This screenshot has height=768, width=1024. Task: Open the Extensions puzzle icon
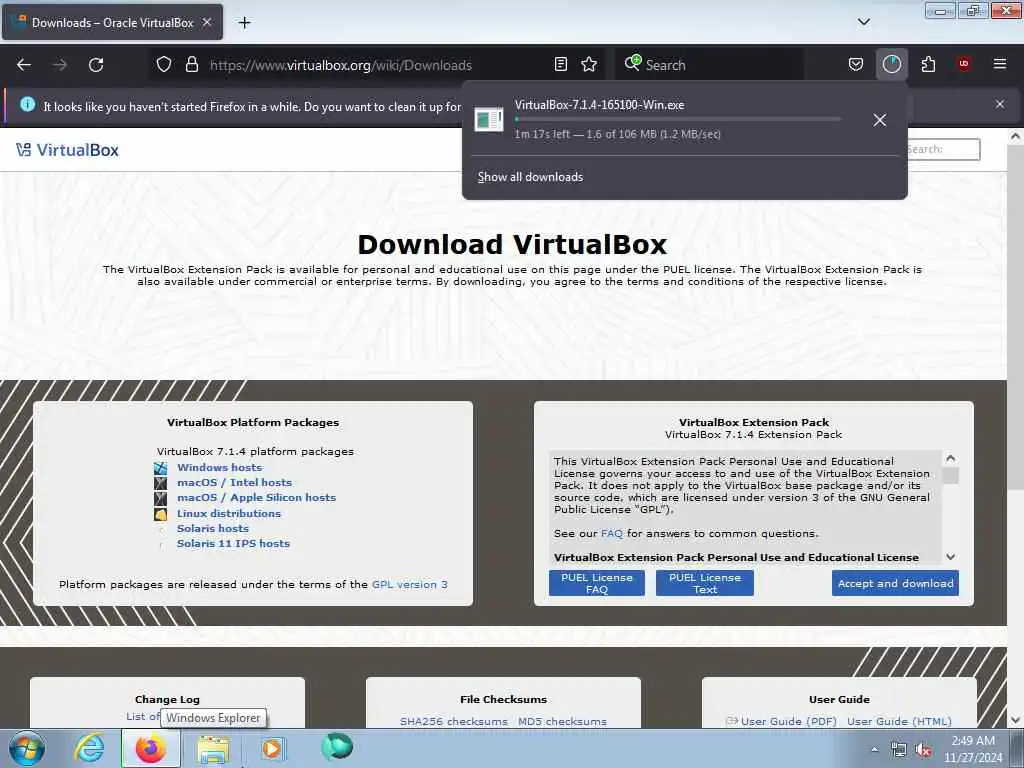pyautogui.click(x=928, y=64)
